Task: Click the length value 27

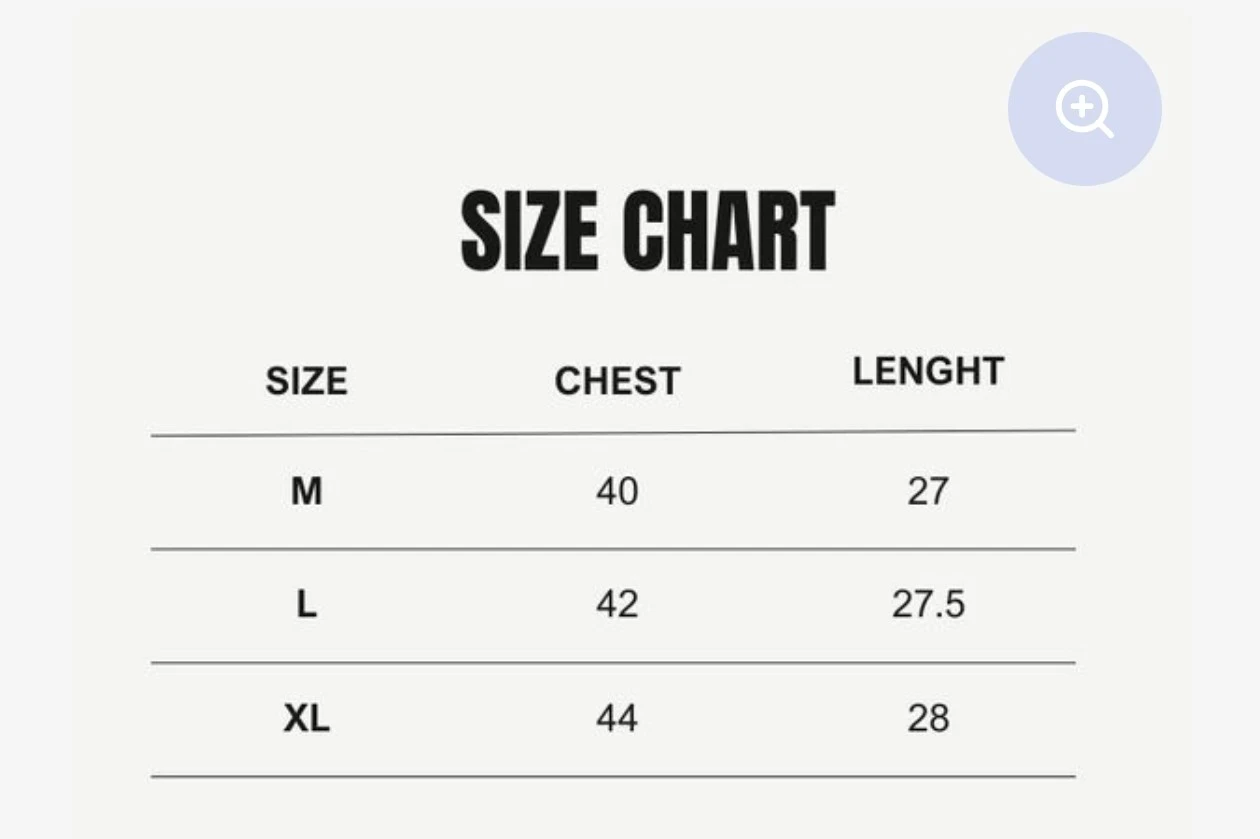Action: tap(928, 492)
